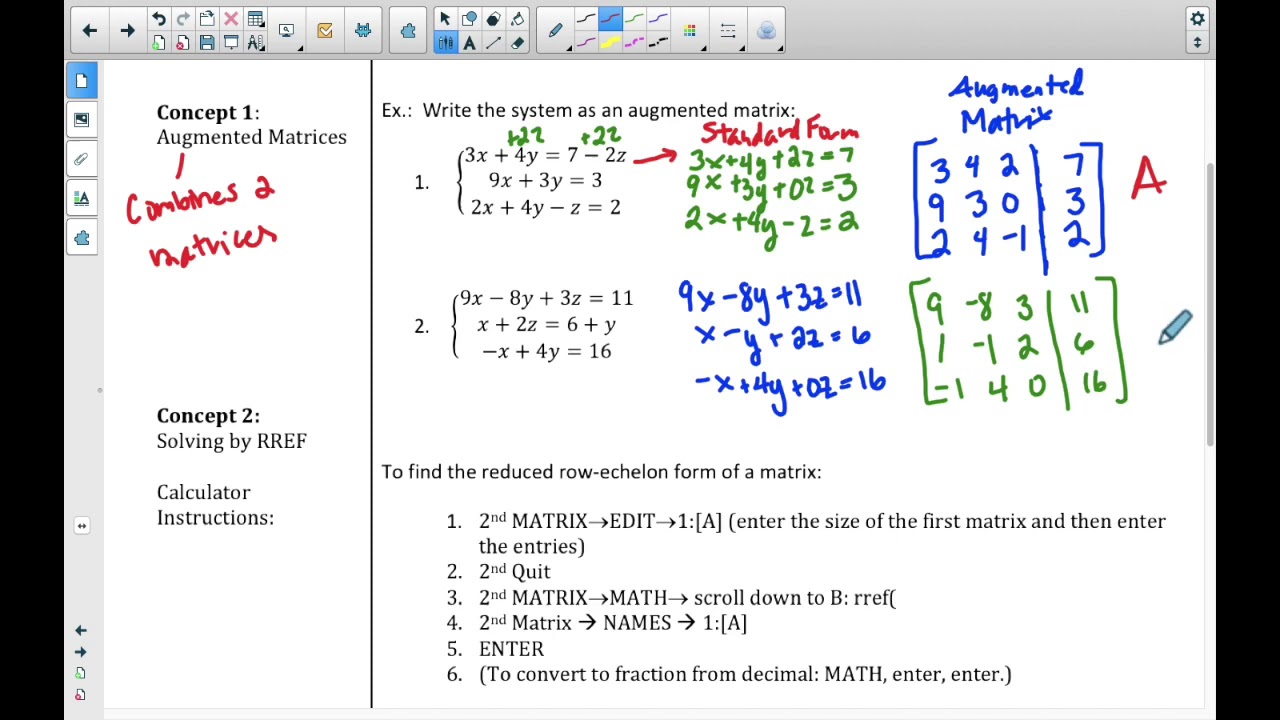
Task: Select the green pen line style
Action: [x=634, y=19]
